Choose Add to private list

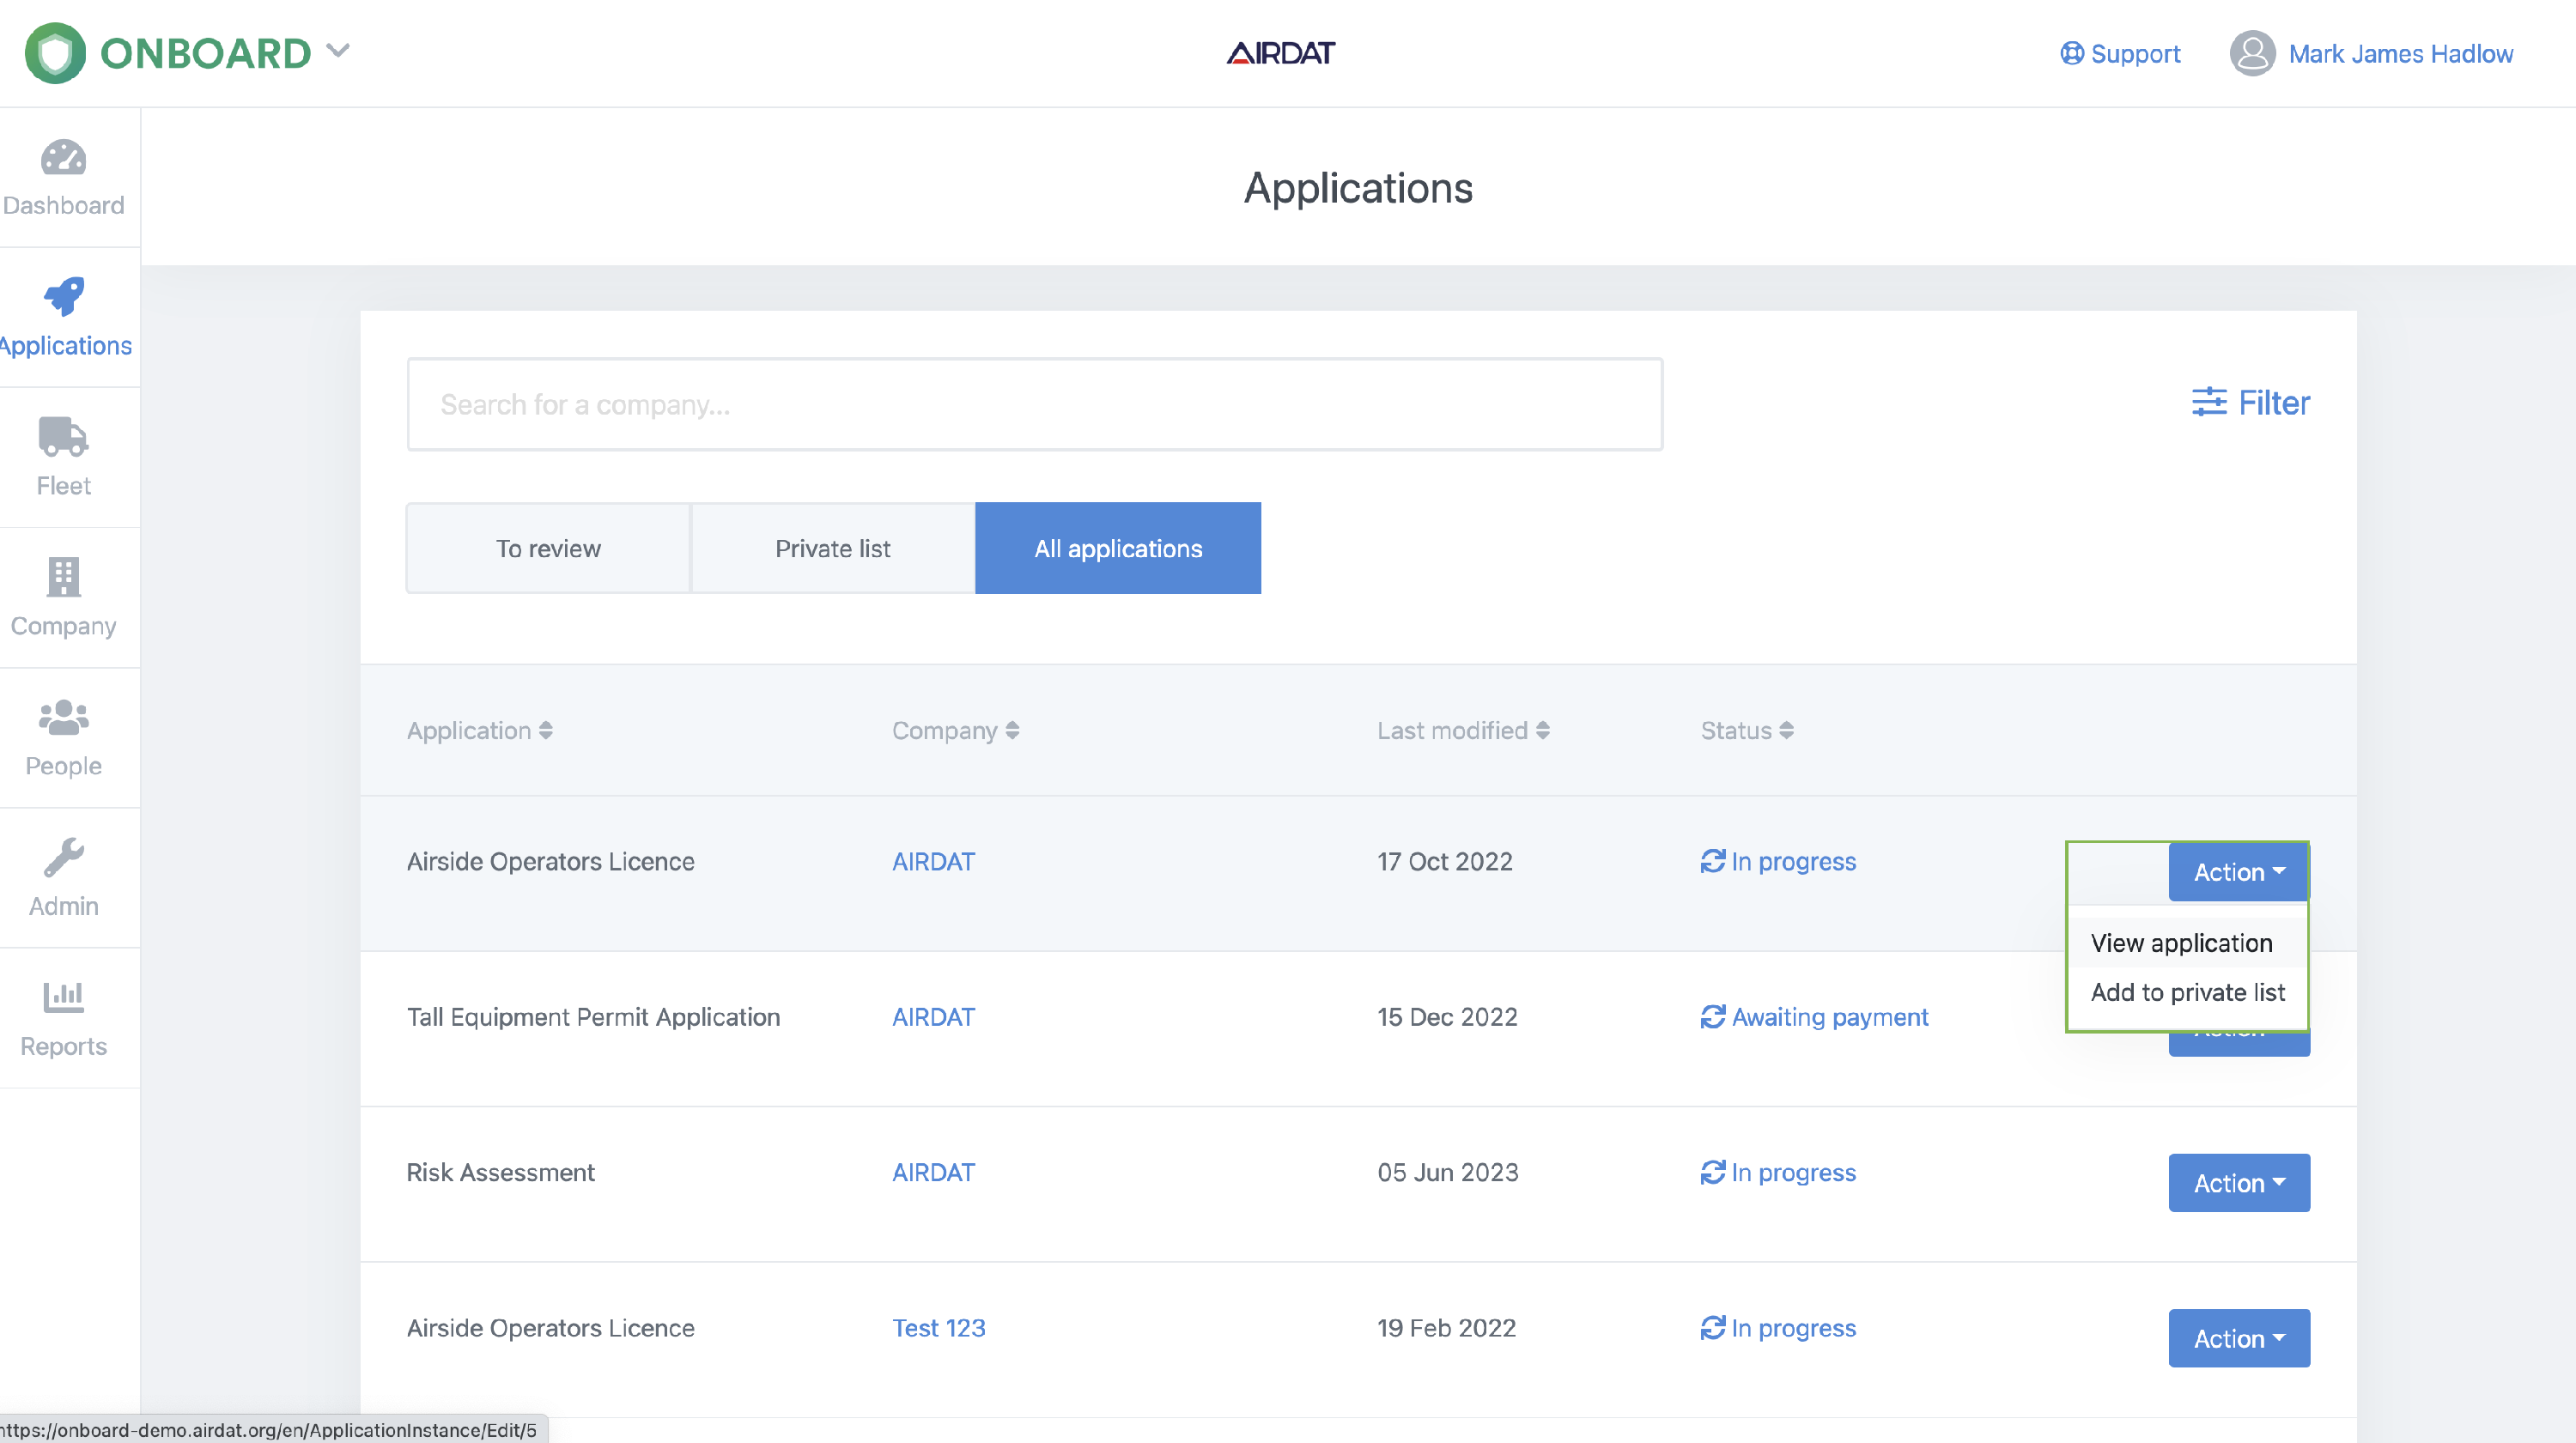(x=2187, y=992)
